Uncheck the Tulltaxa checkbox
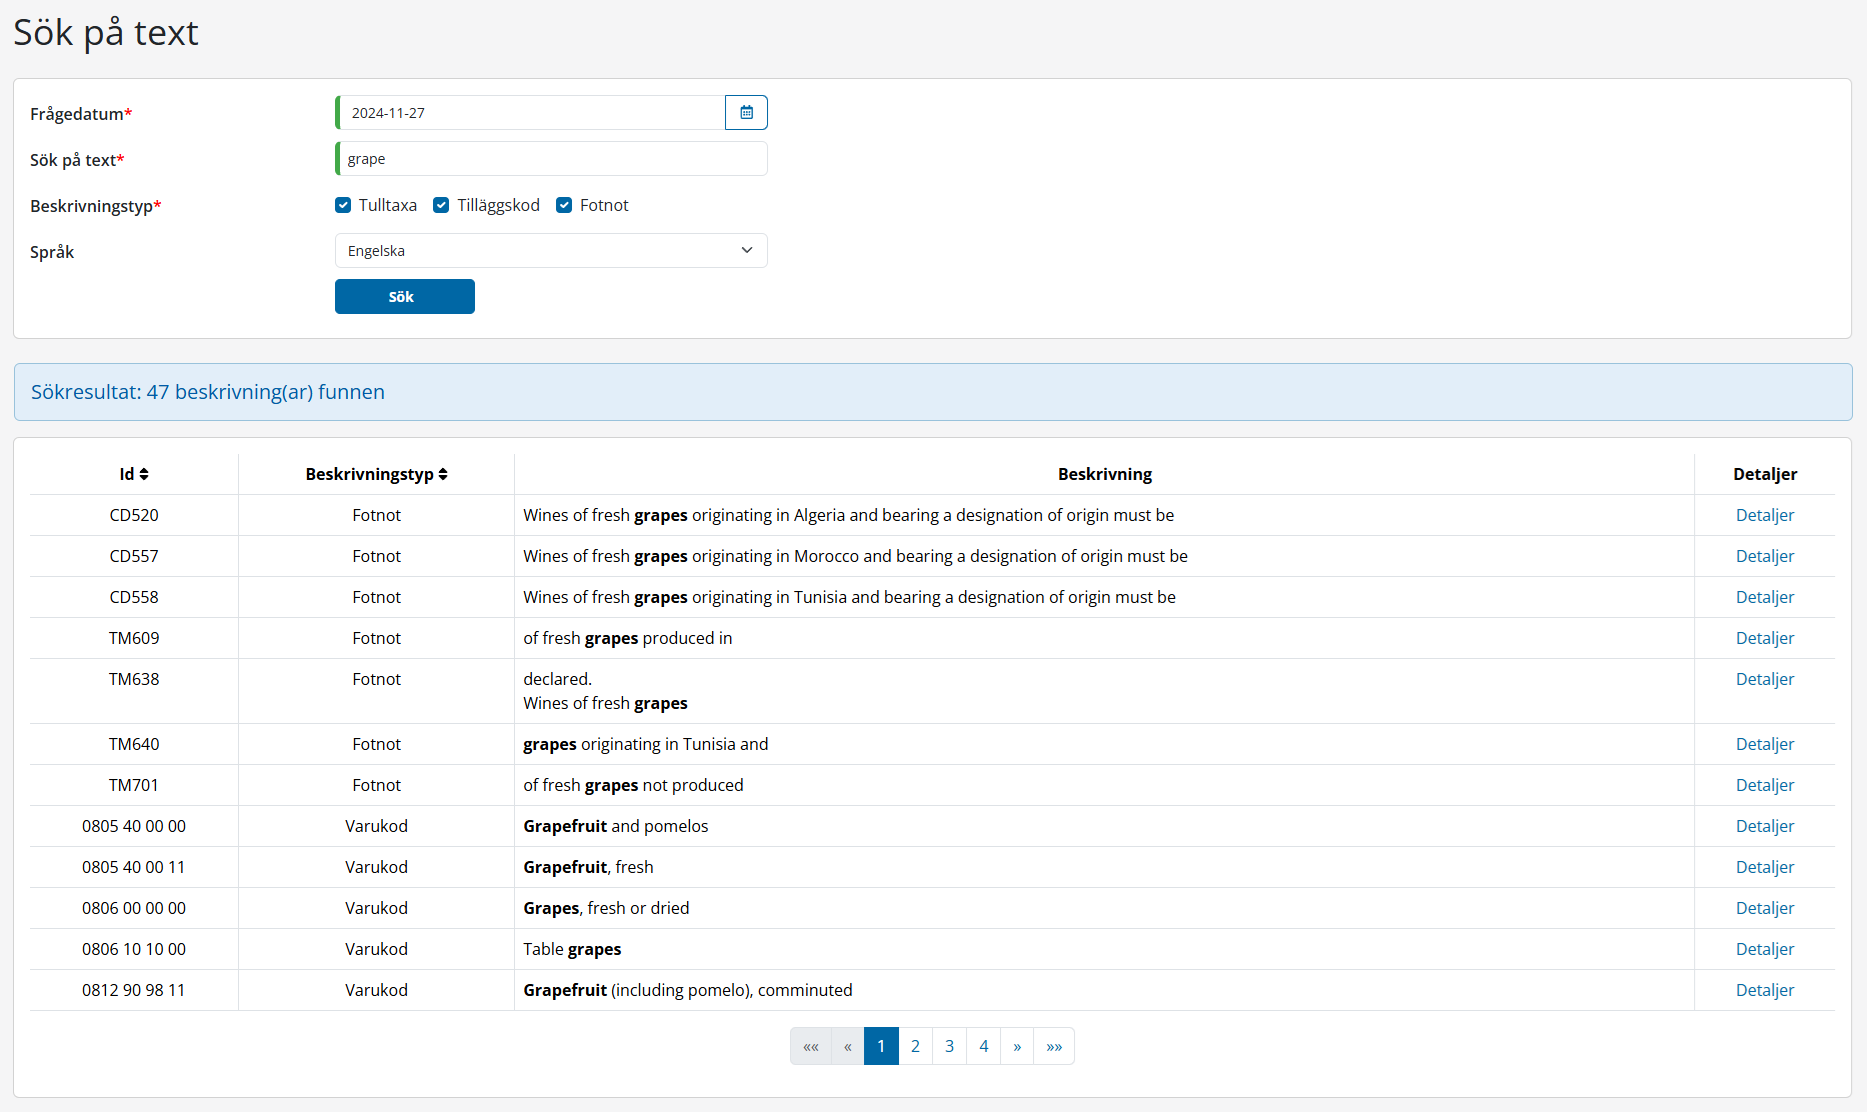 [x=343, y=205]
